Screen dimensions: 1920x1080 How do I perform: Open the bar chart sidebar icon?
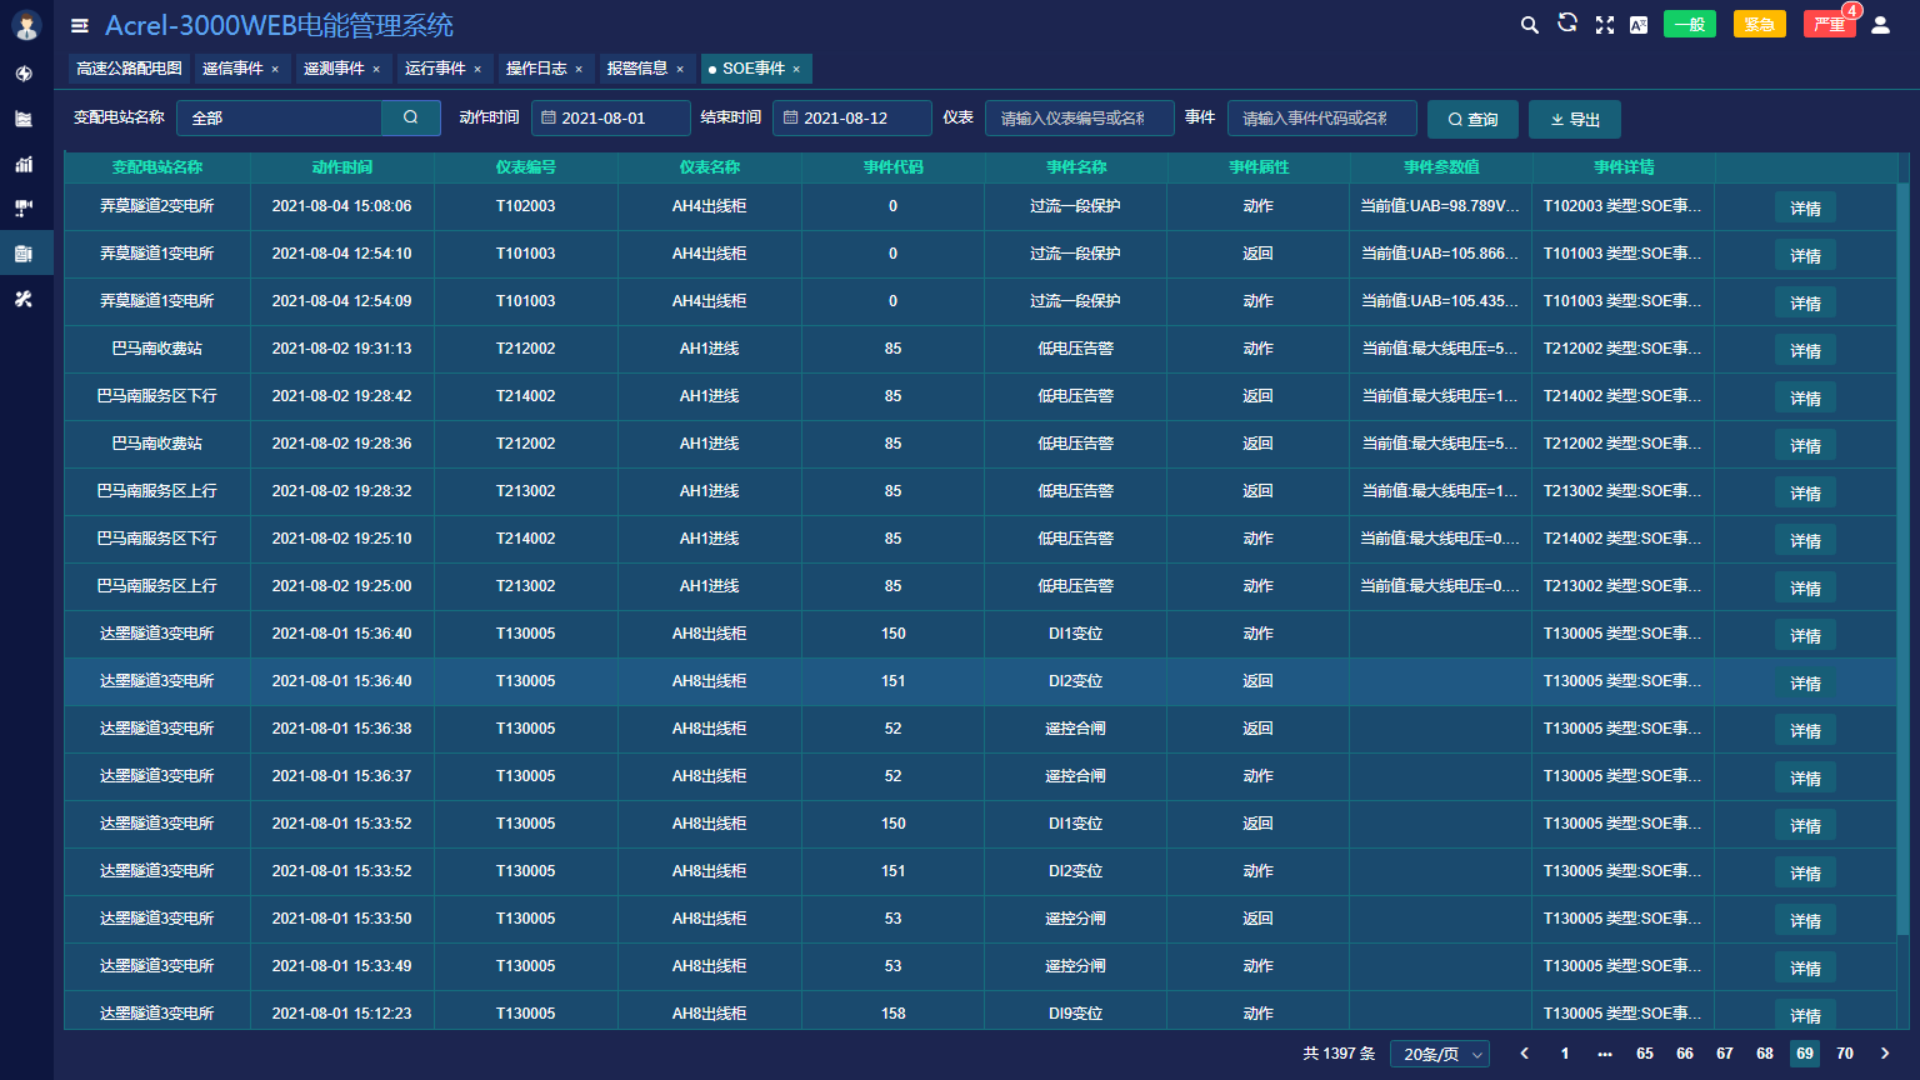pos(24,164)
